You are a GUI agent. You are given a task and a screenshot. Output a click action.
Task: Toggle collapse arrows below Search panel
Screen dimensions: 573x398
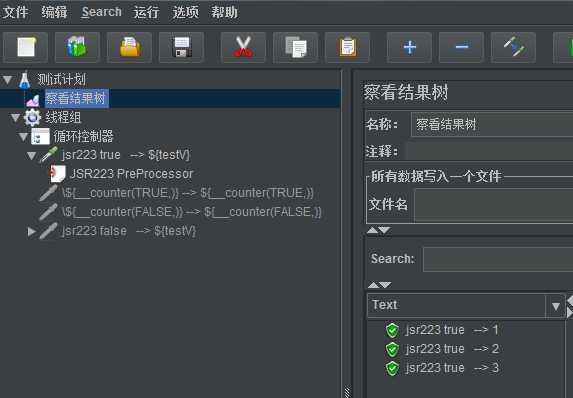[x=379, y=284]
